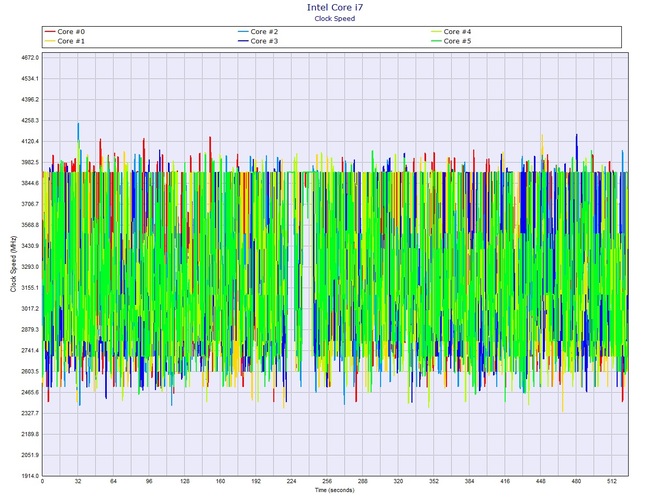
Task: Click the Time (seconds) axis label
Action: (x=335, y=490)
